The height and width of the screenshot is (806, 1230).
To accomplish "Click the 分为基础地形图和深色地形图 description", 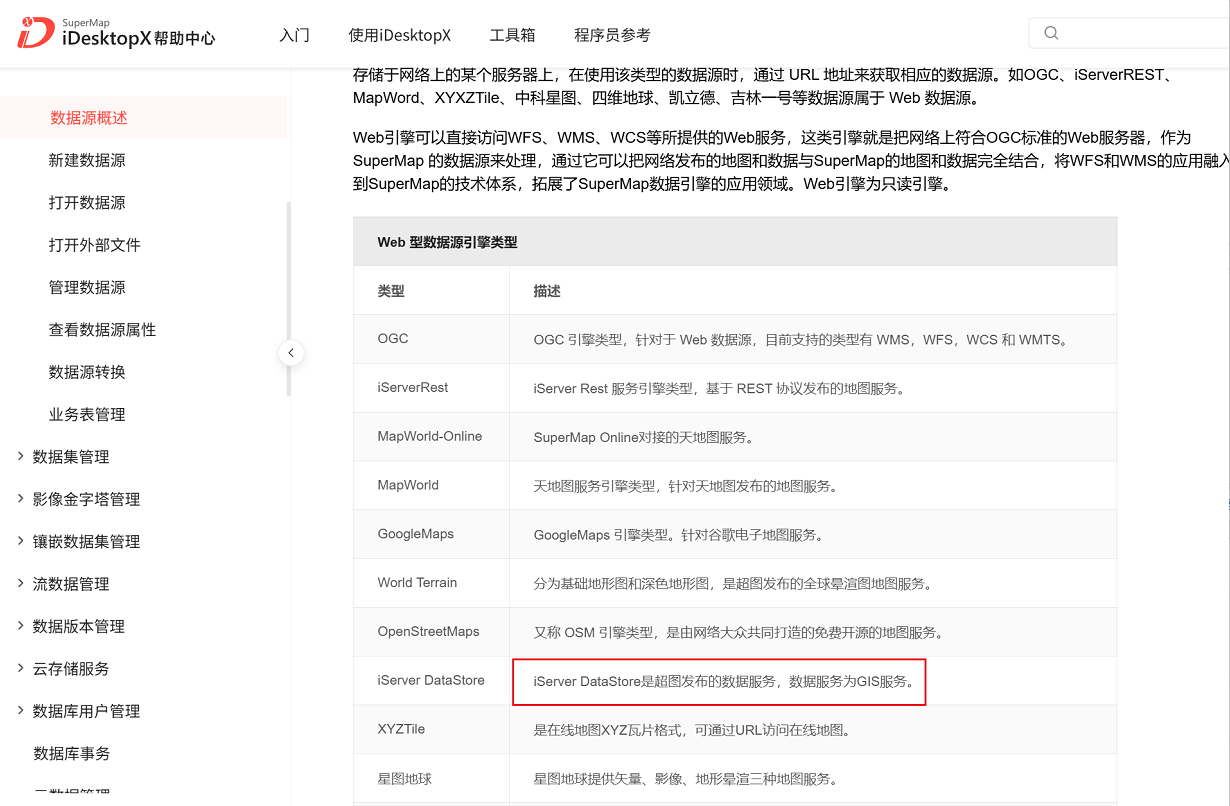I will (x=734, y=584).
